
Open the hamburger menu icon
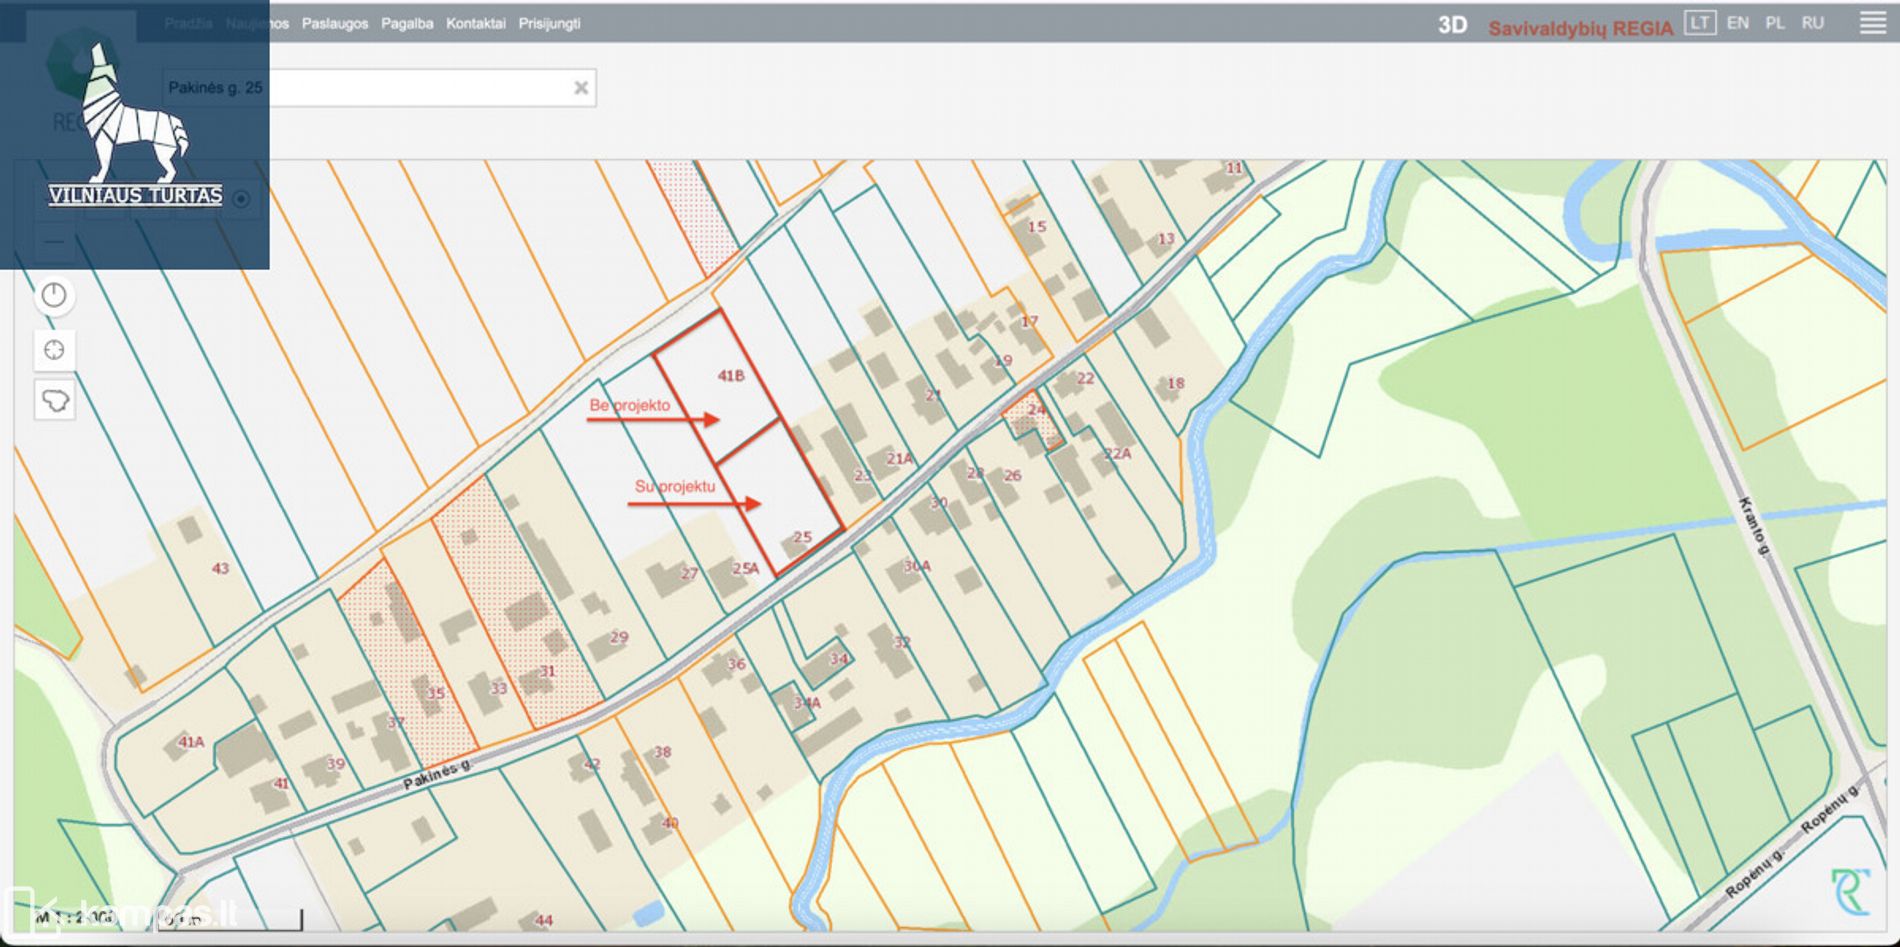click(x=1872, y=23)
